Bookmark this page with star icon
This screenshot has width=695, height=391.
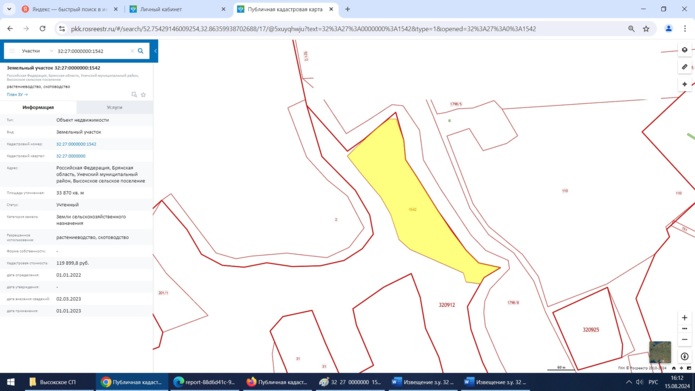(646, 29)
